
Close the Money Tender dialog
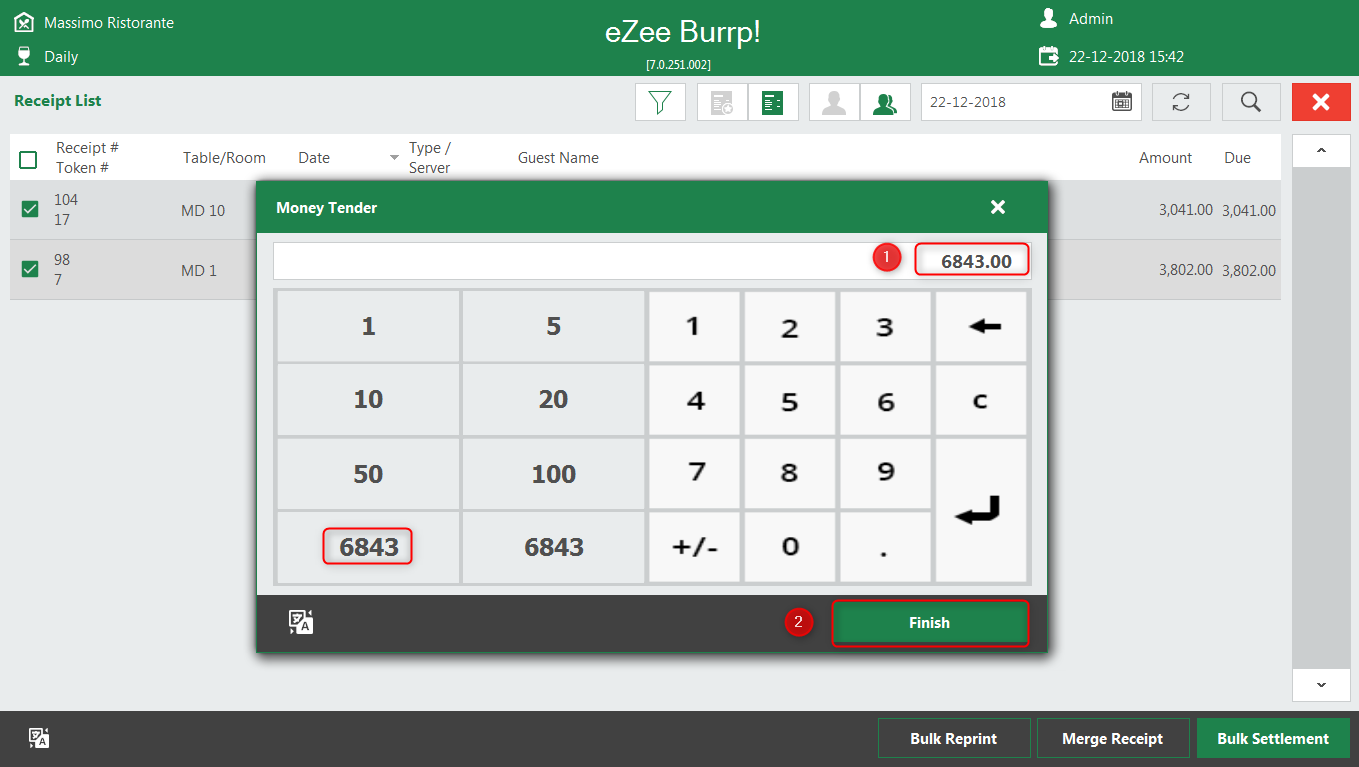(x=997, y=207)
